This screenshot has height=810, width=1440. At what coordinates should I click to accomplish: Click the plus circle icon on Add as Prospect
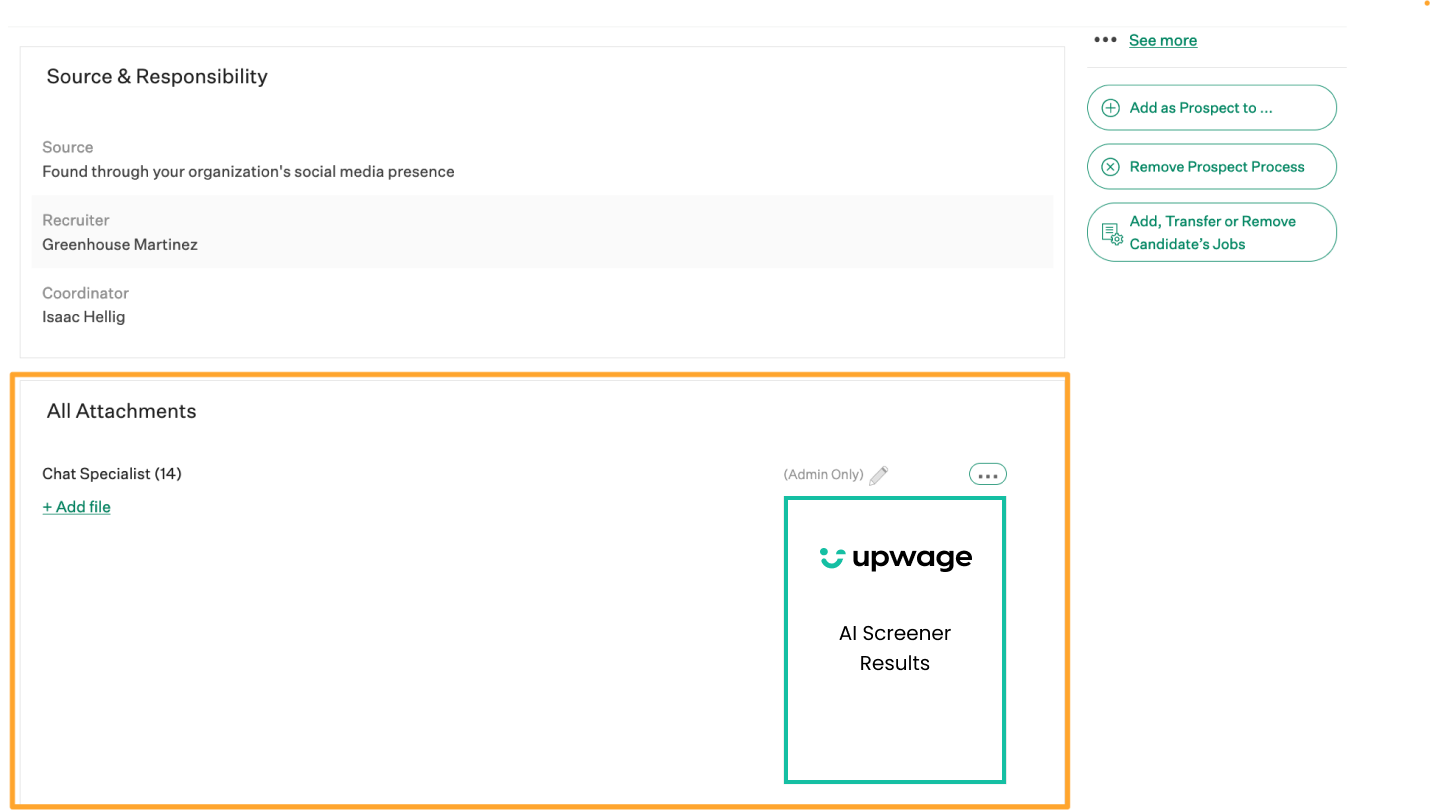[x=1110, y=108]
